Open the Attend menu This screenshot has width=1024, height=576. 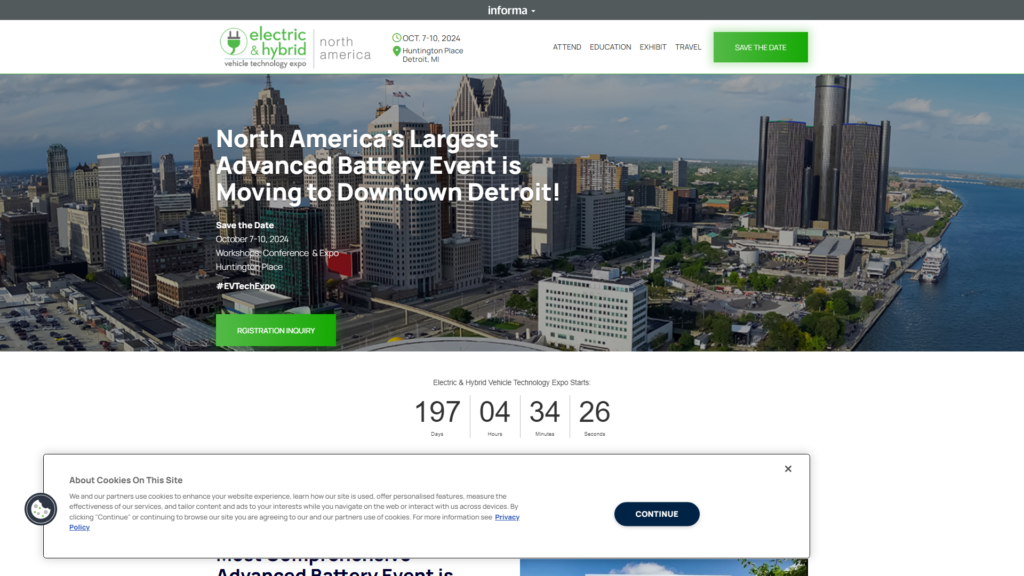click(567, 47)
